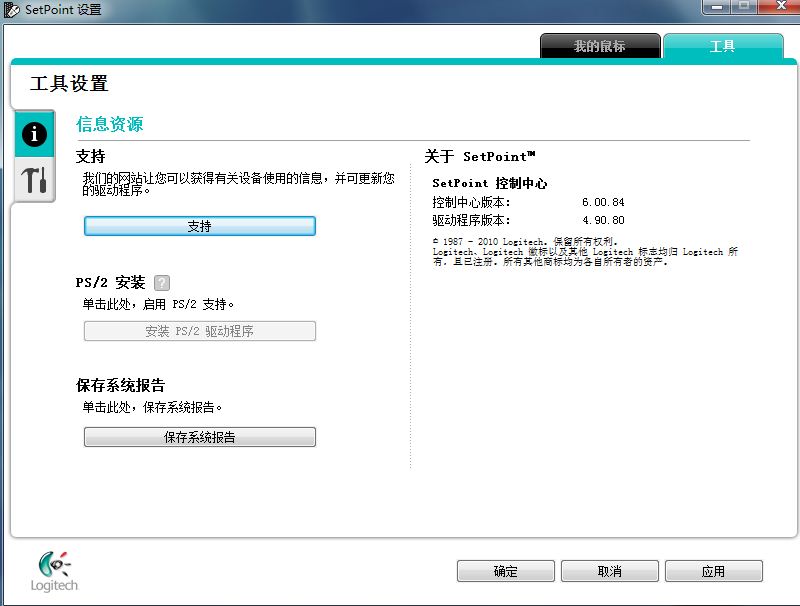The width and height of the screenshot is (800, 606).
Task: Click the SetPoint title bar app icon
Action: coord(11,10)
